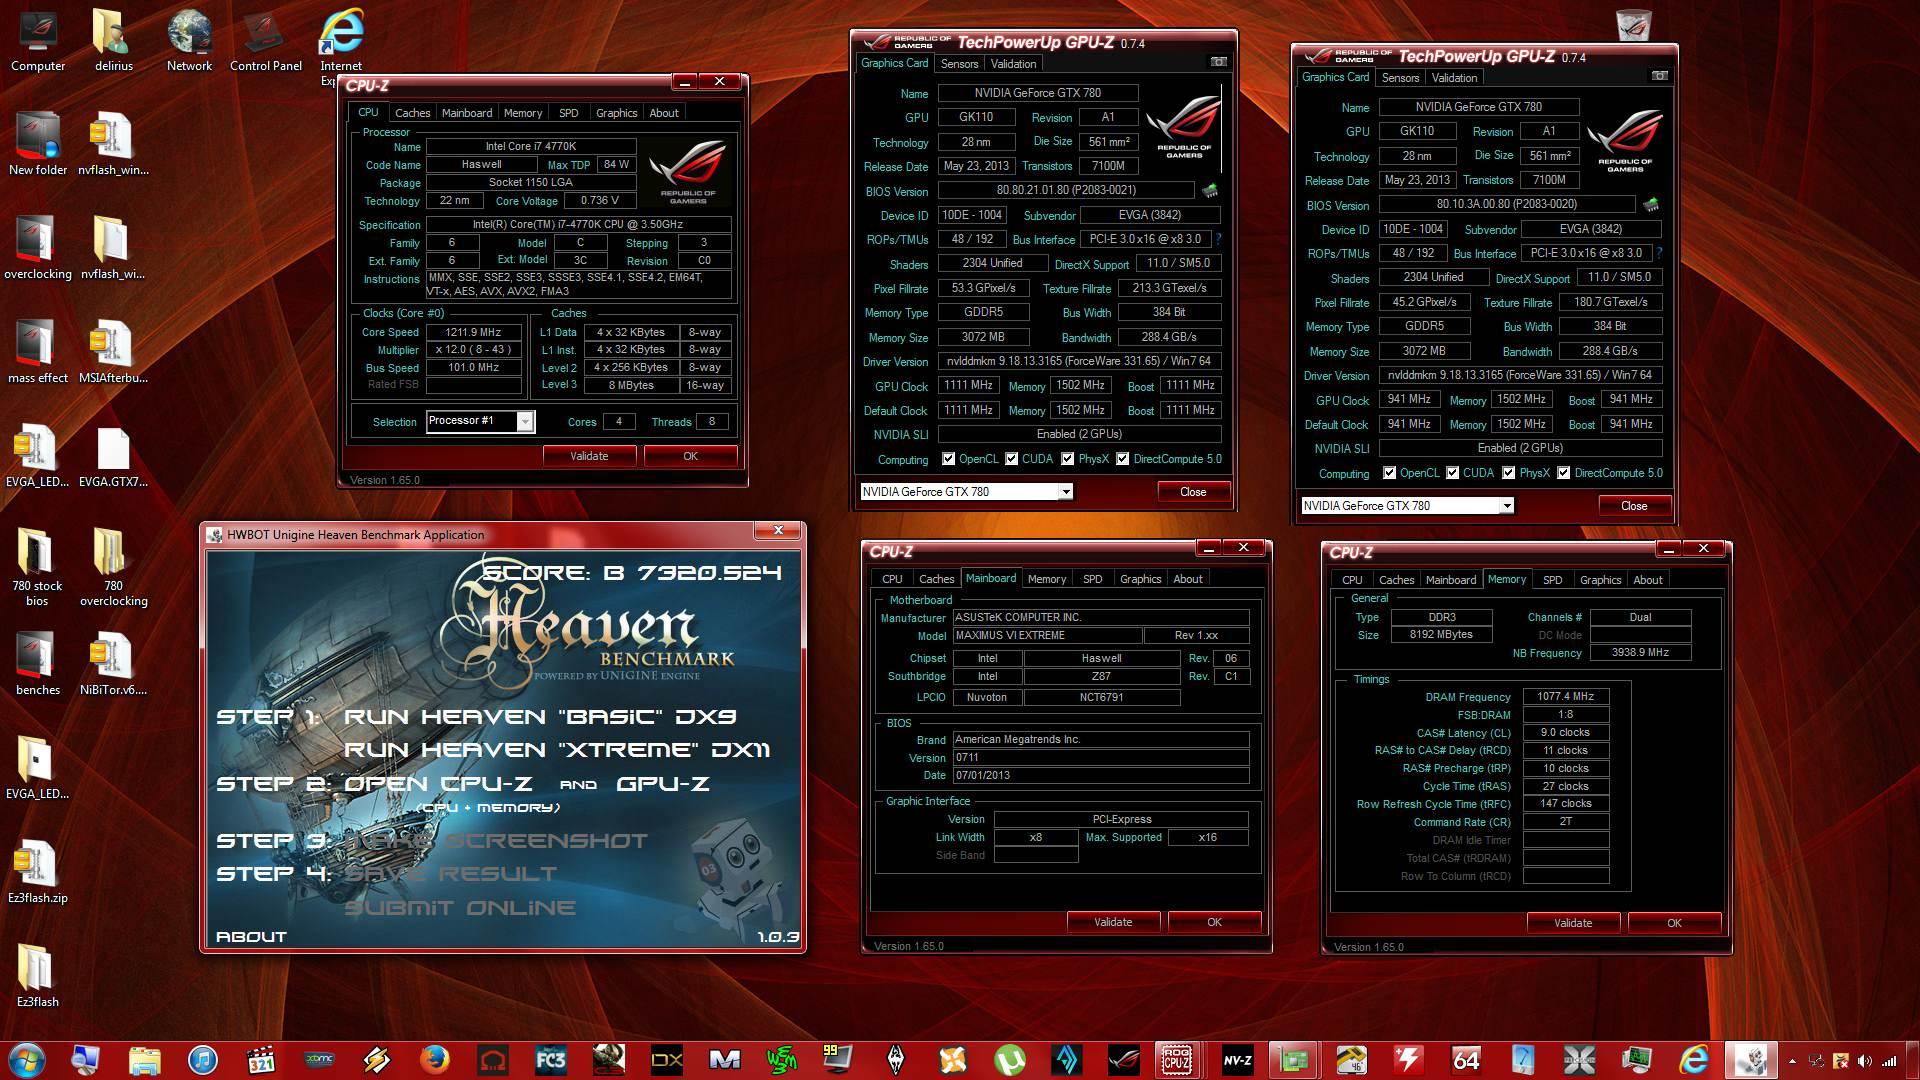Click RUN HEAVEN "XTREME" DX11 option
Image resolution: width=1920 pixels, height=1080 pixels.
tap(557, 750)
